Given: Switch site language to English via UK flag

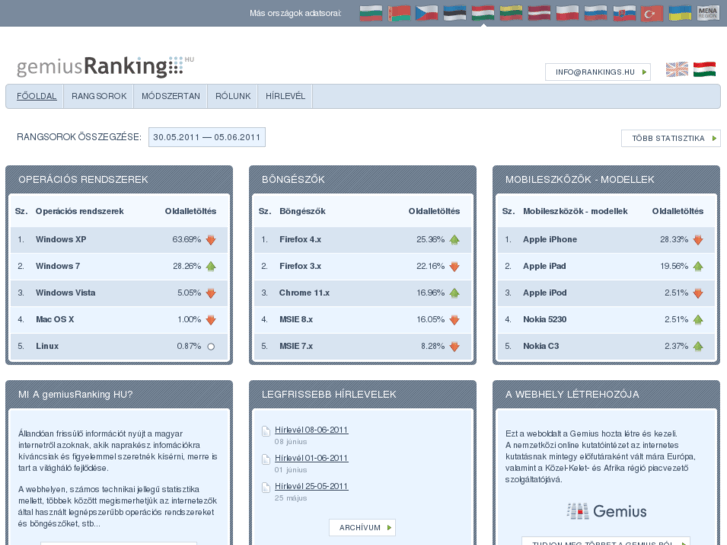Looking at the screenshot, I should (x=677, y=70).
